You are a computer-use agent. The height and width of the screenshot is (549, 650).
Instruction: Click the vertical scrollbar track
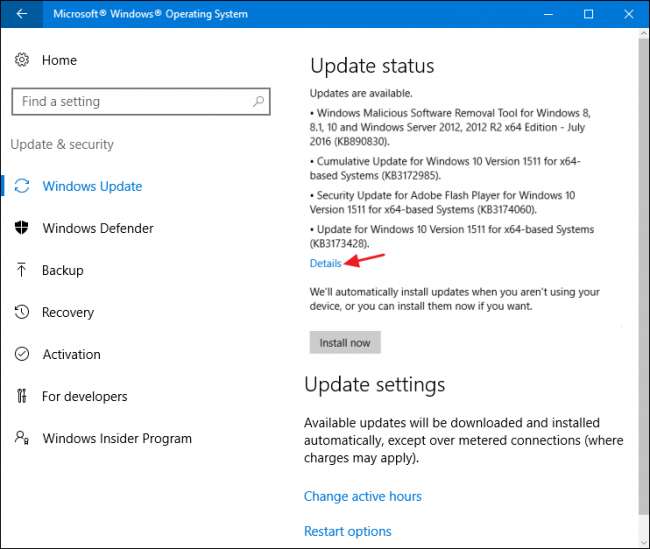coord(644,290)
